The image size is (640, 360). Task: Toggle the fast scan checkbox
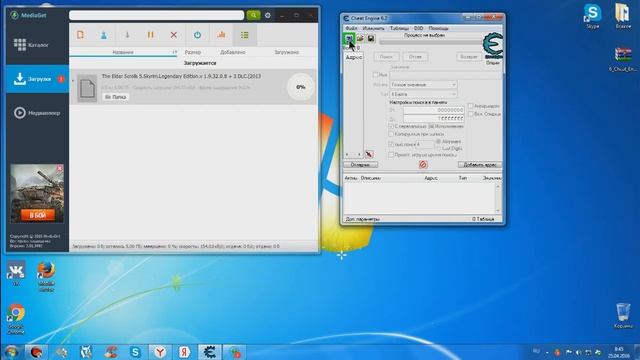(391, 144)
